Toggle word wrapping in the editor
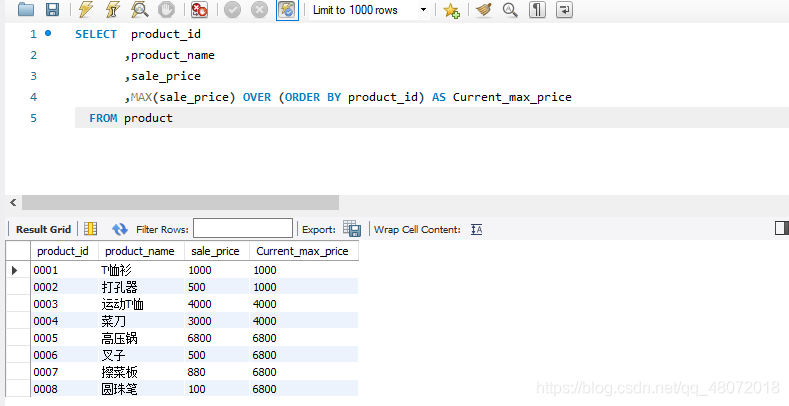 [565, 10]
